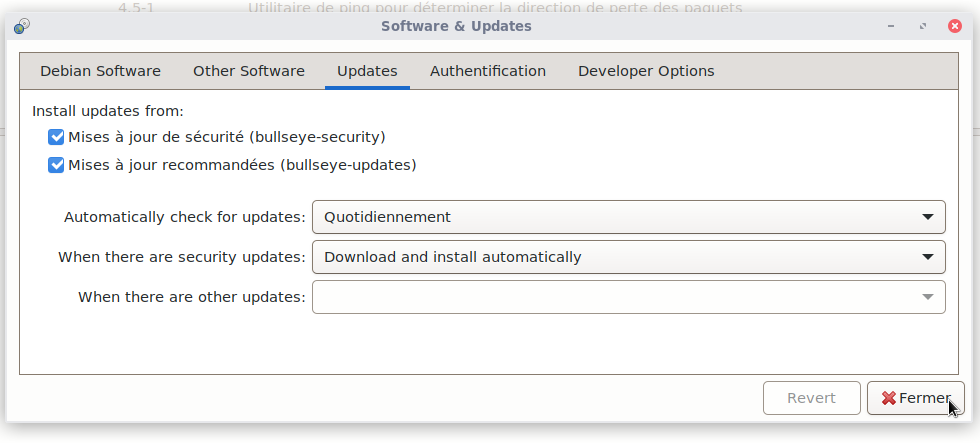Uncheck Mises à jour de sécurité (bullseye-security)
980x443 pixels.
[56, 137]
